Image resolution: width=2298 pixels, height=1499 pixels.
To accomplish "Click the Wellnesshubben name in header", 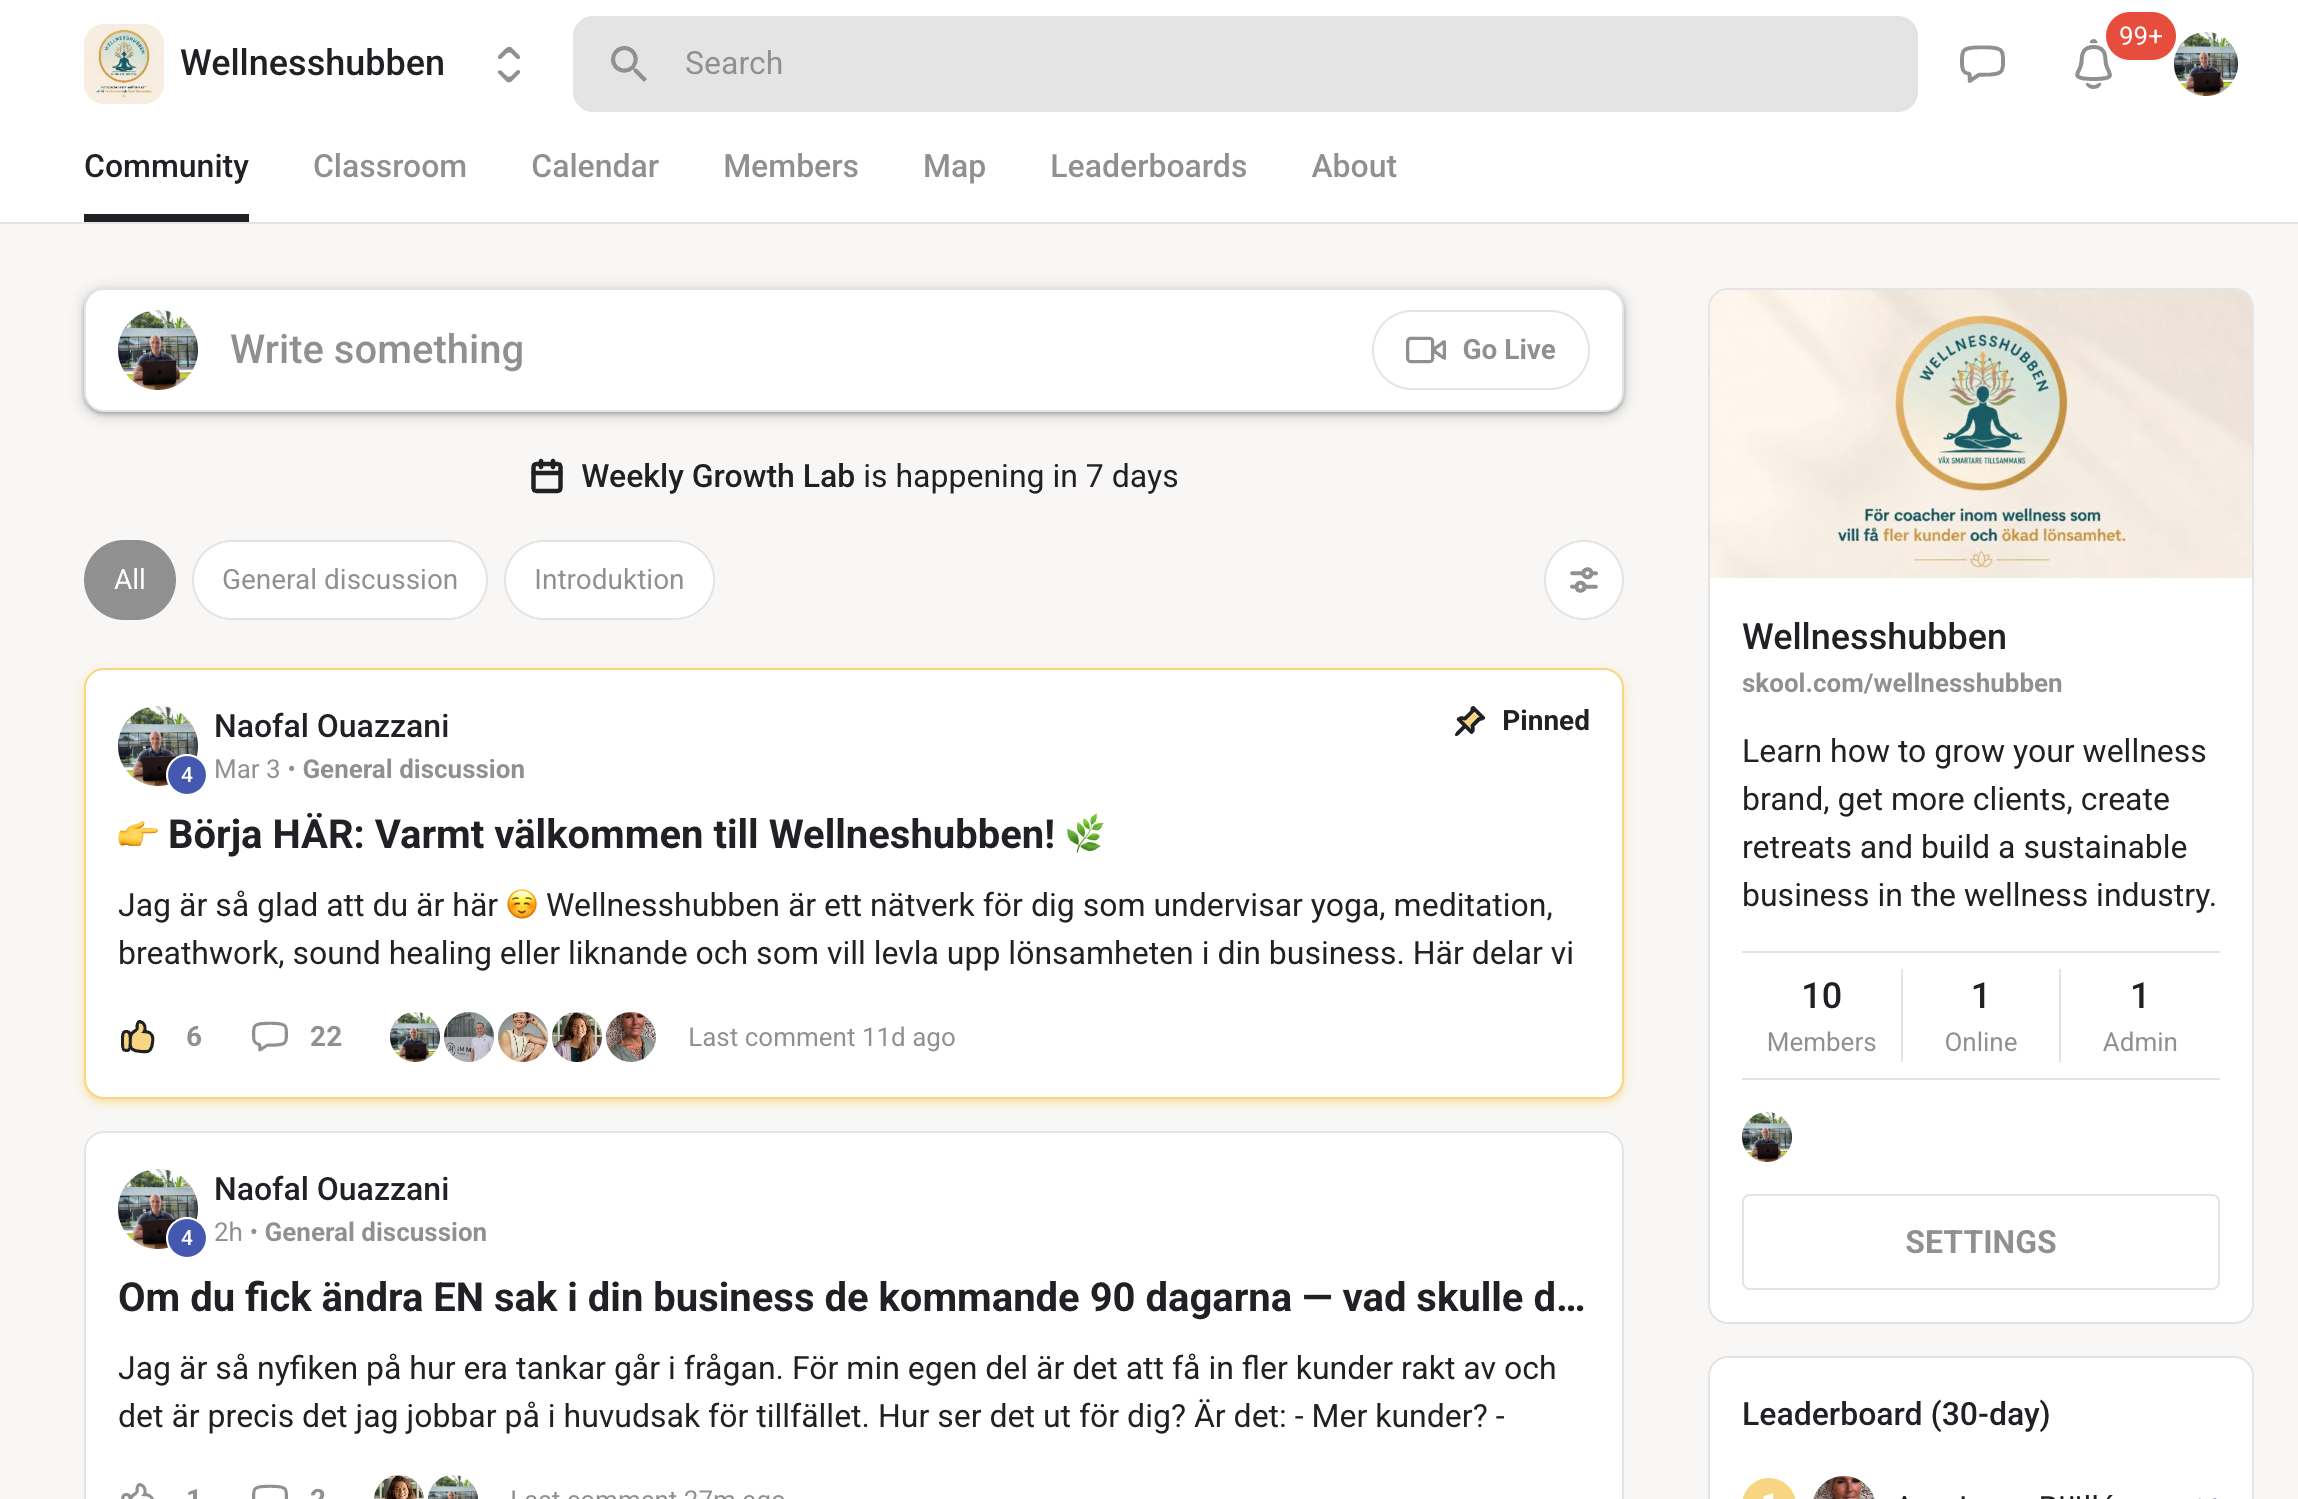I will point(312,63).
